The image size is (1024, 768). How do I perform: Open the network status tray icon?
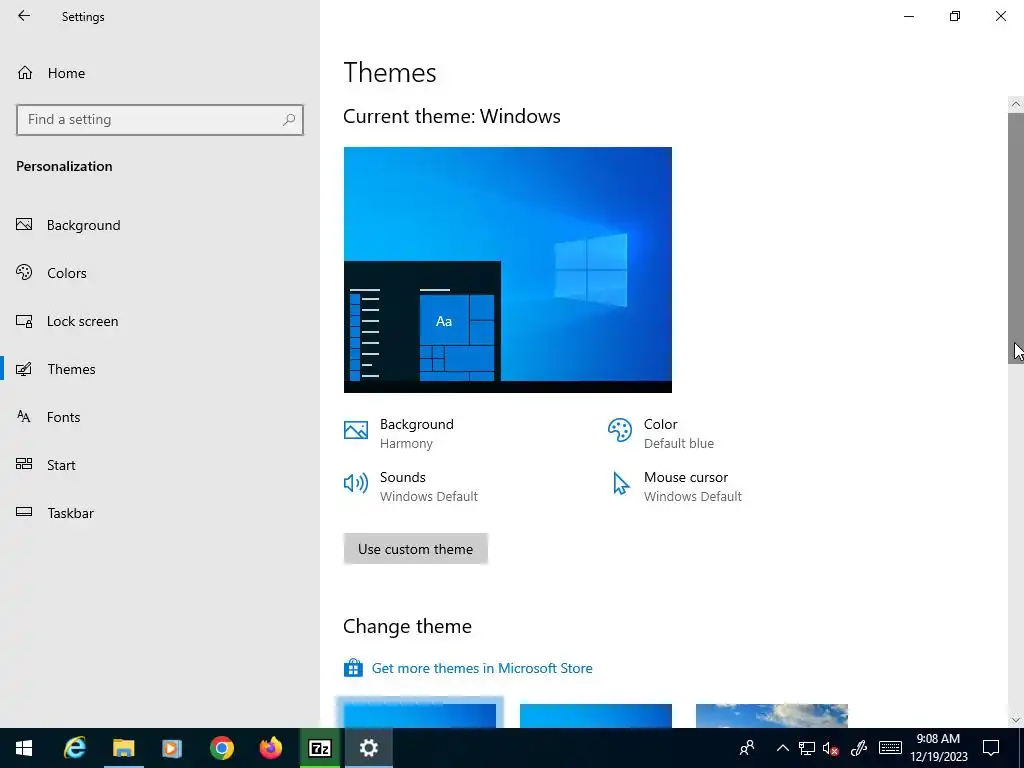point(807,748)
